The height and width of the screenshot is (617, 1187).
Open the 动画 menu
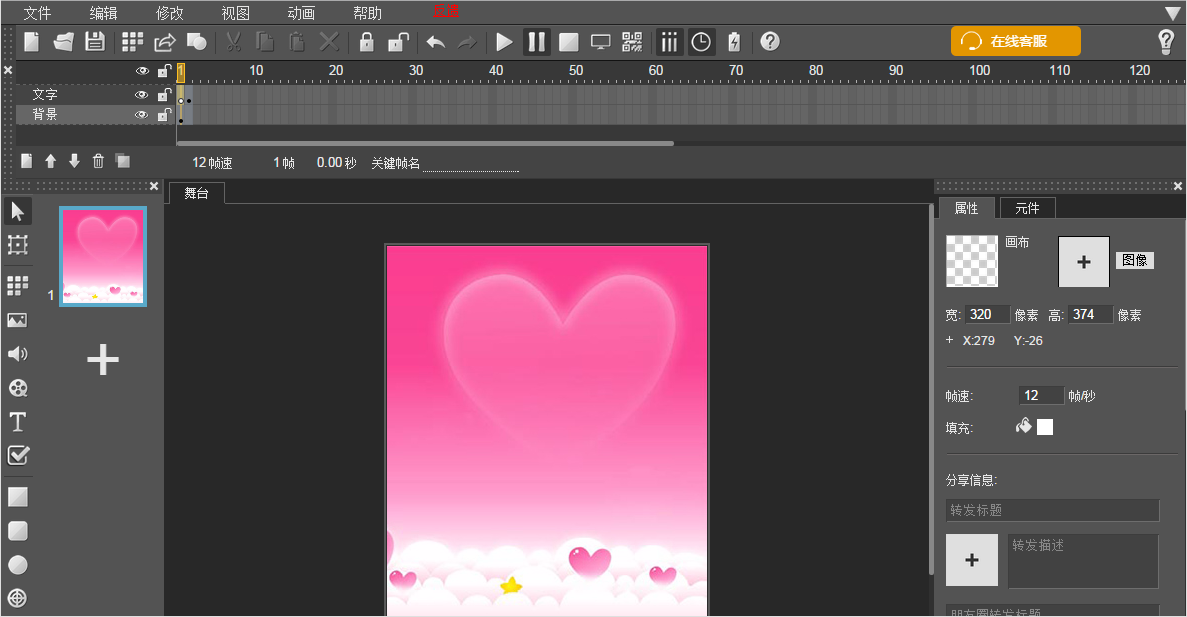click(301, 13)
